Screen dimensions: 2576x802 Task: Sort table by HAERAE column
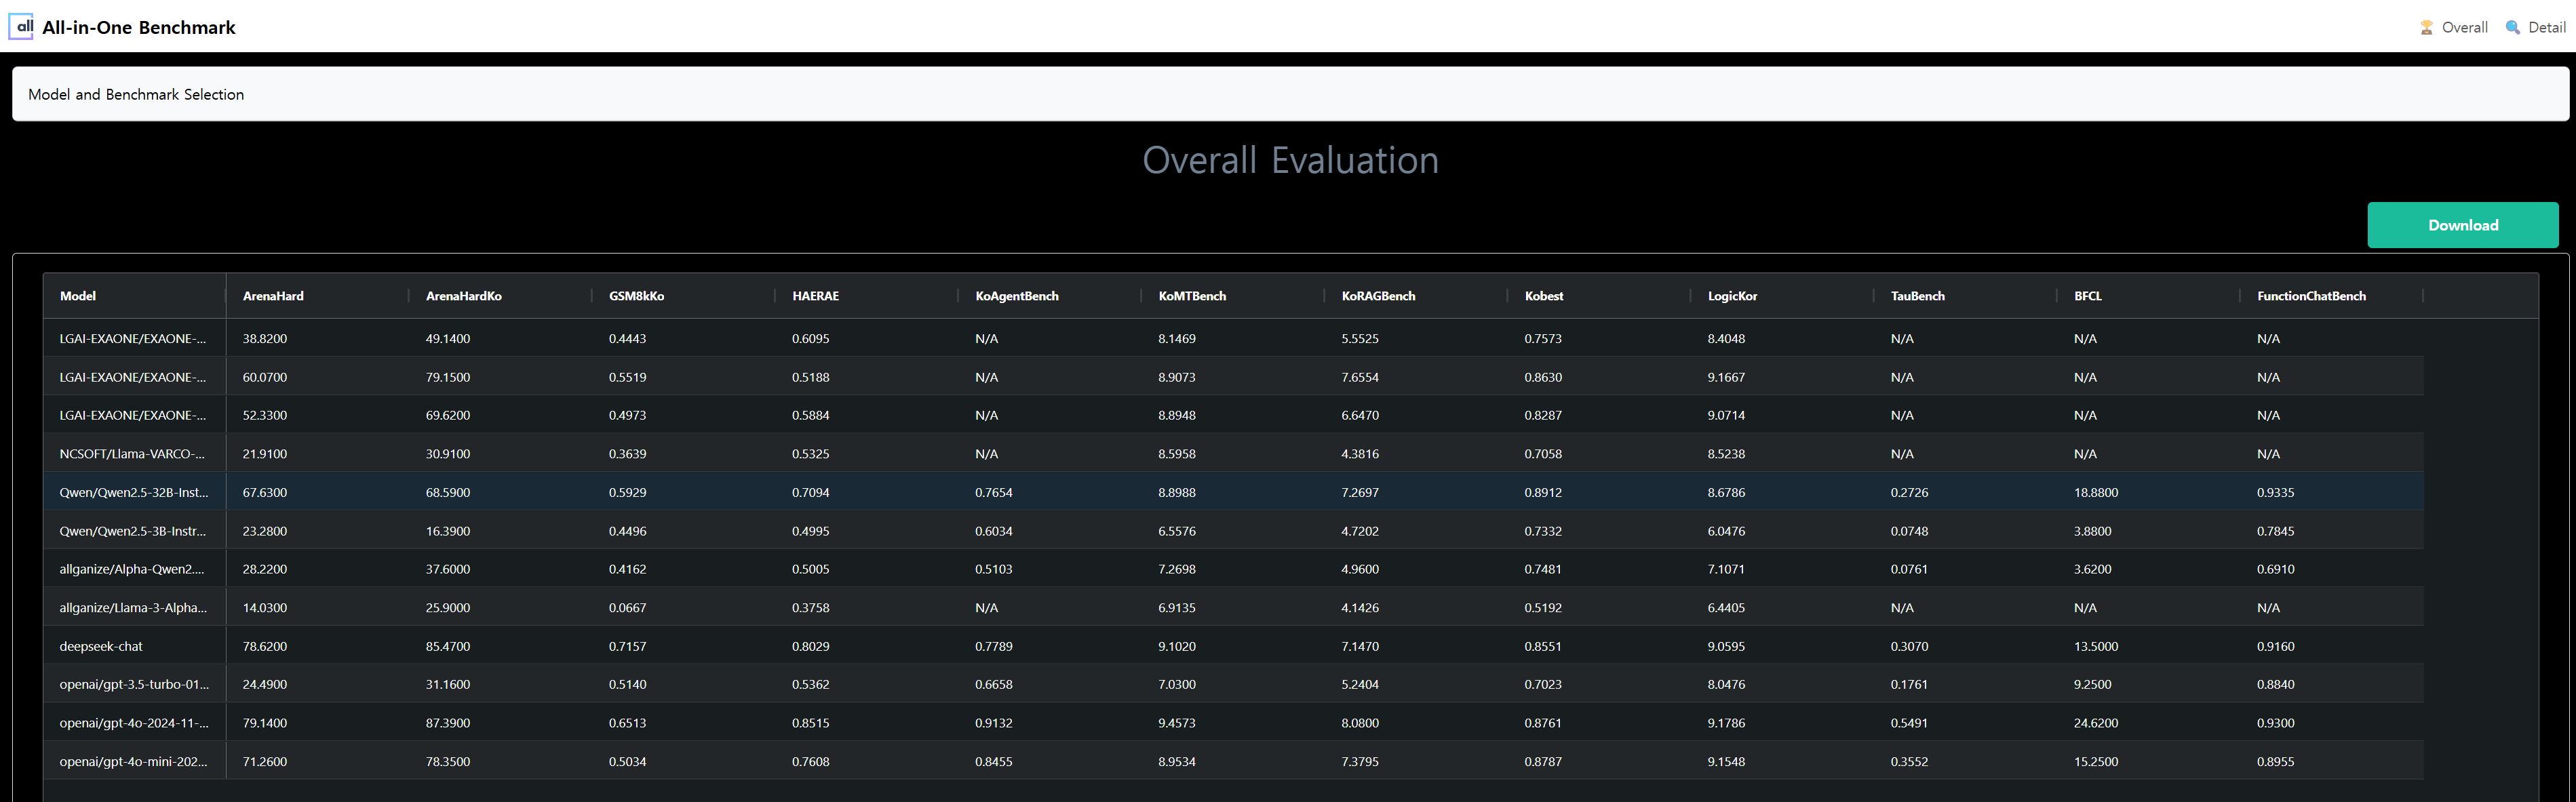(815, 296)
